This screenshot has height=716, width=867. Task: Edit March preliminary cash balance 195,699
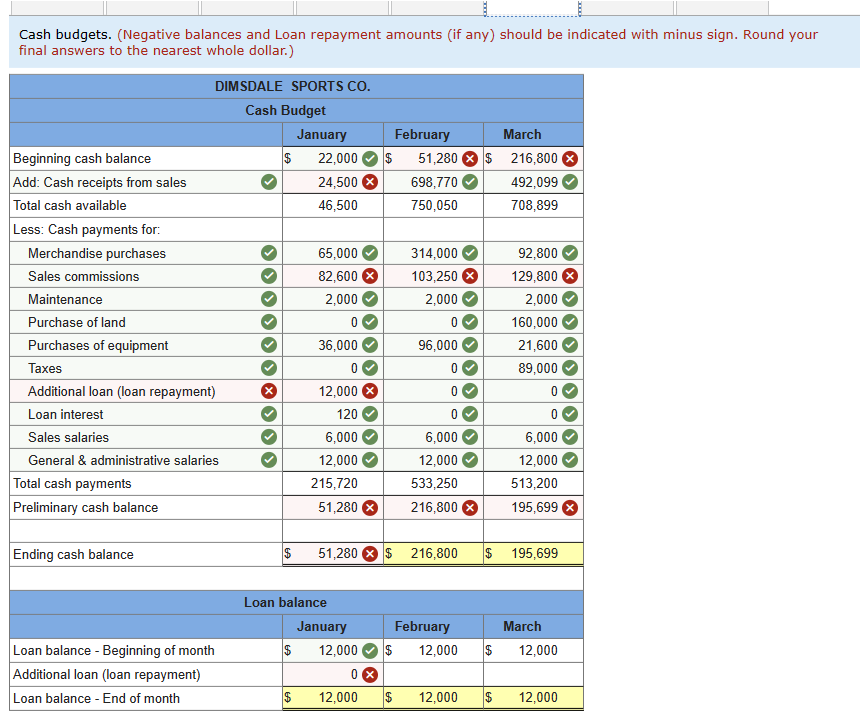[x=533, y=508]
